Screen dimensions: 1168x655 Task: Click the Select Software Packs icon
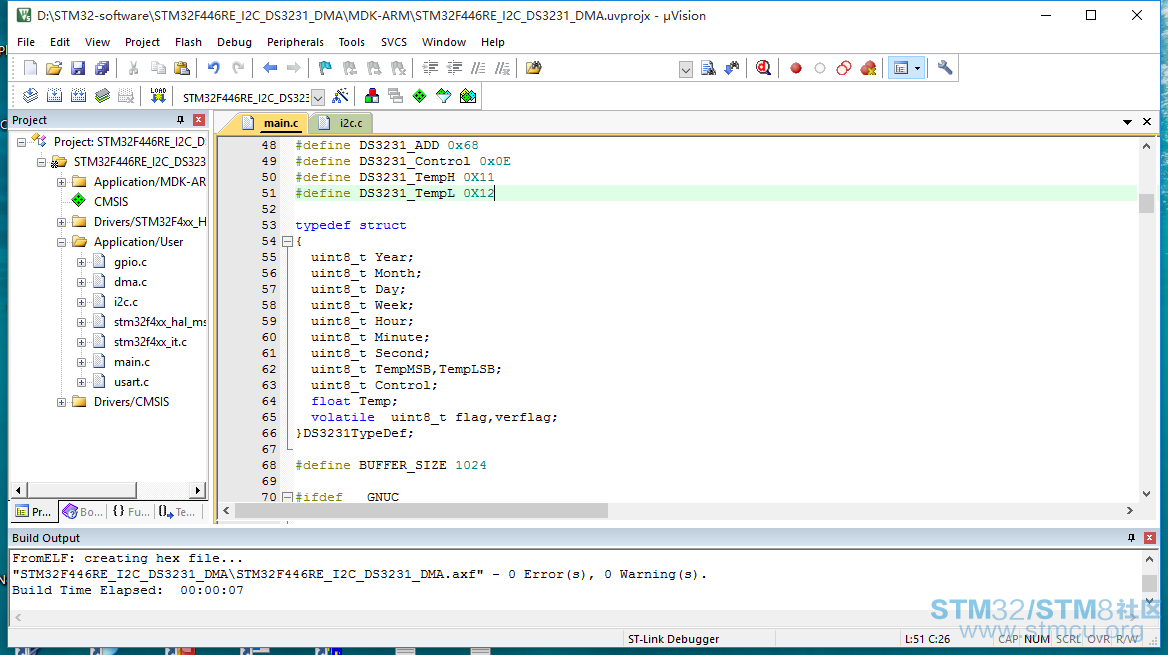[x=443, y=96]
